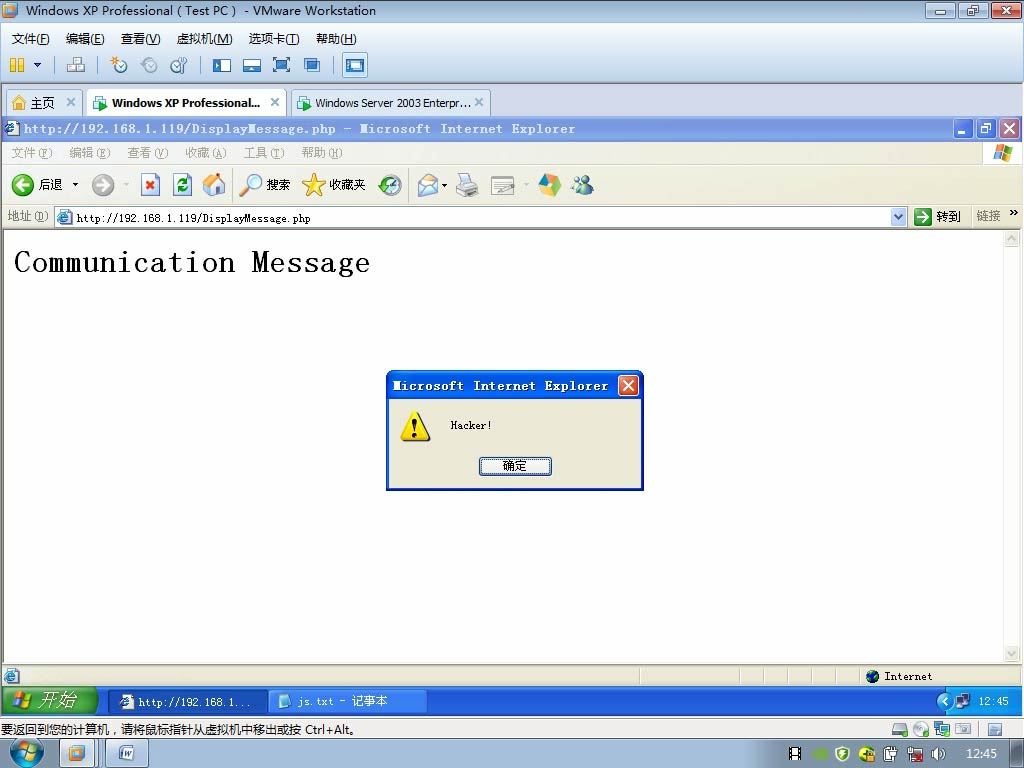Click the IE forward arrow button
1024x768 pixels.
pyautogui.click(x=103, y=185)
